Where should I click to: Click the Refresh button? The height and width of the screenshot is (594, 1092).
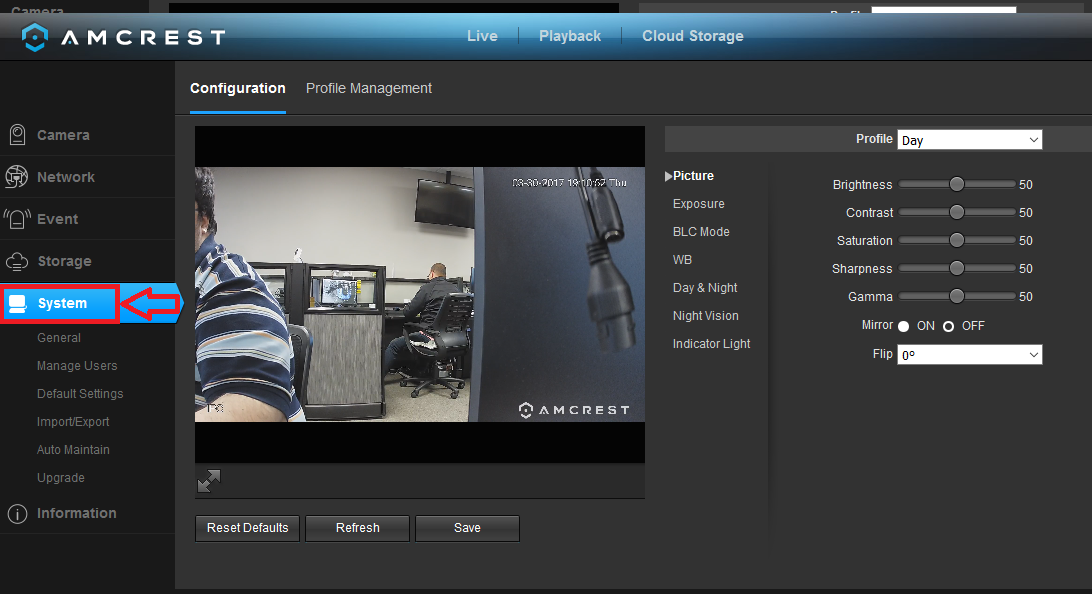pyautogui.click(x=357, y=528)
